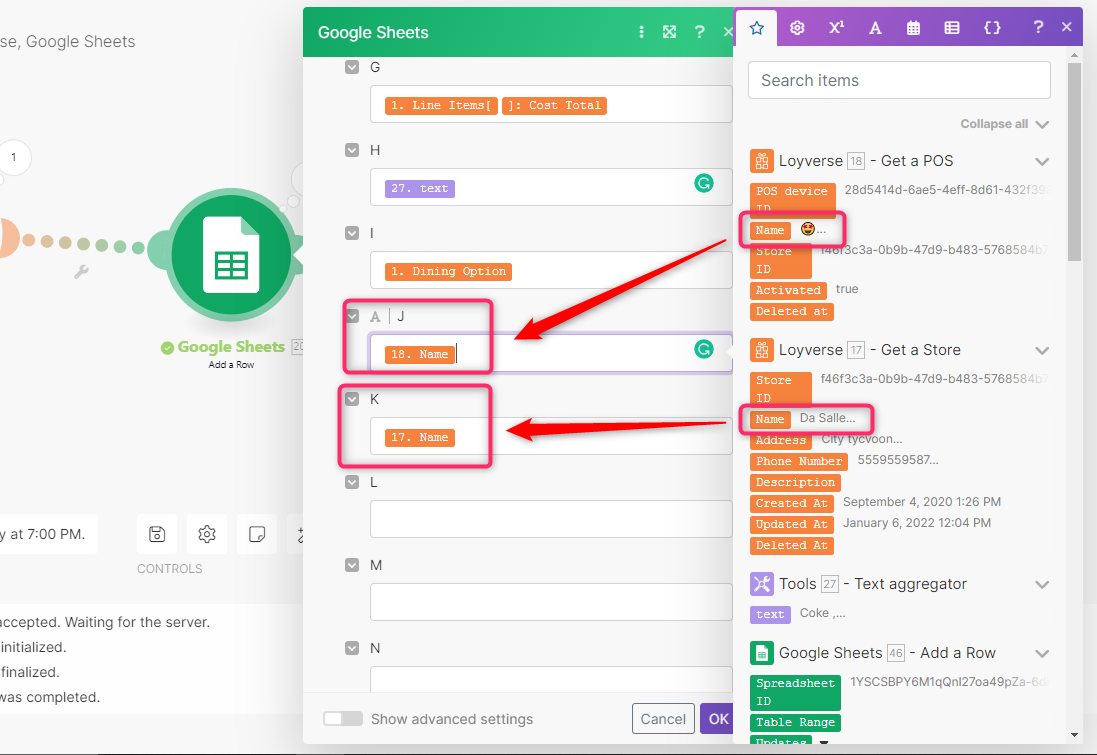Switch to the text functions tab

875,28
